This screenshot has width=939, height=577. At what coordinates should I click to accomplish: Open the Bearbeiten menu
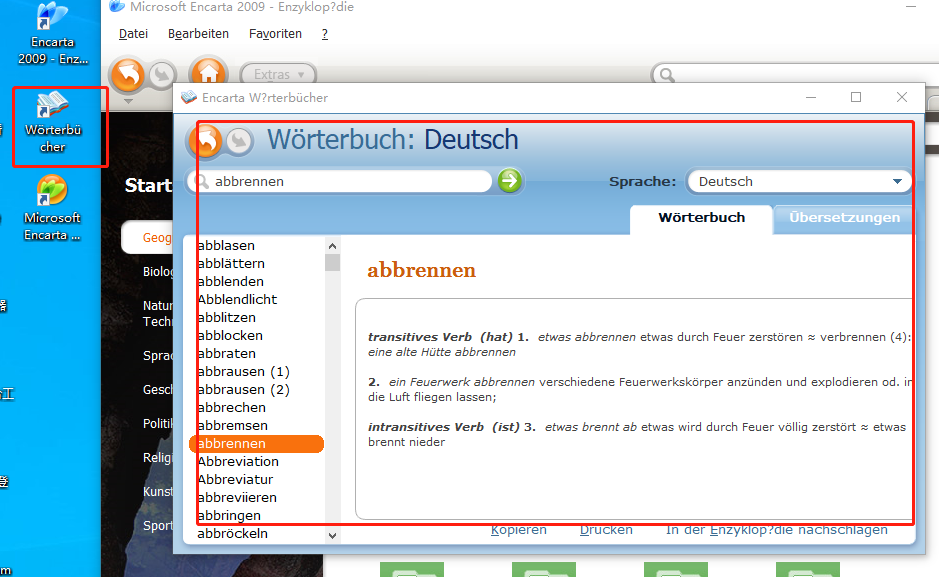coord(198,34)
